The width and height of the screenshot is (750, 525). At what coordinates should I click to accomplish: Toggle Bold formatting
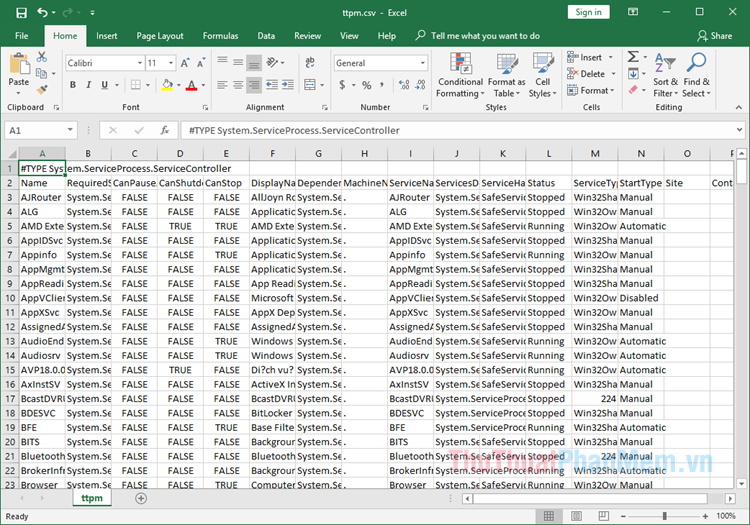click(73, 85)
